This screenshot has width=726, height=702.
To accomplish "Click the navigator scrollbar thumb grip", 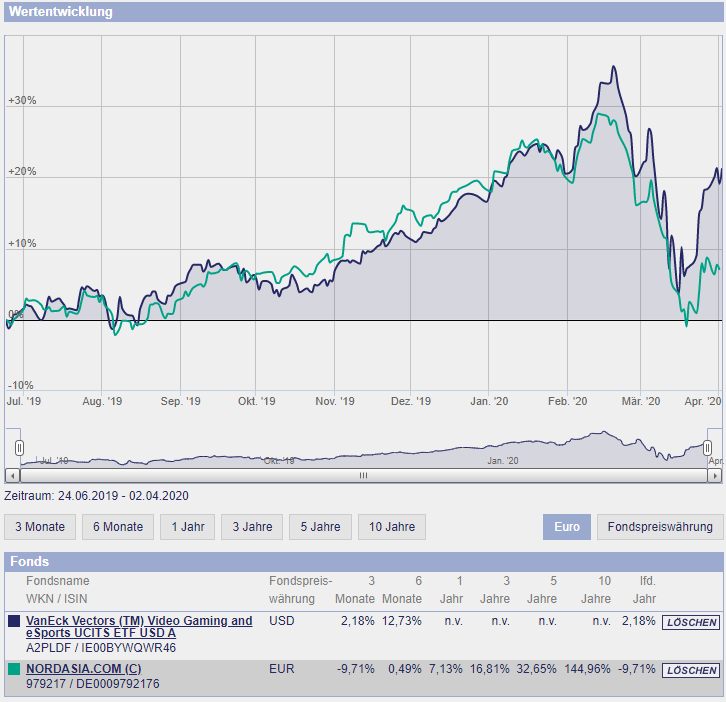I will 363,476.
